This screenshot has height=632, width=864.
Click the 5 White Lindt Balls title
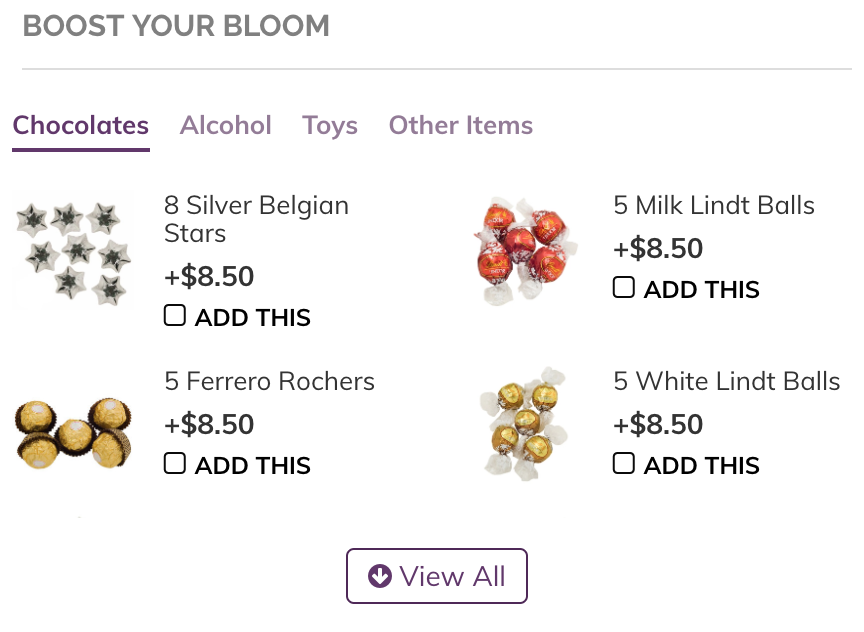tap(727, 381)
